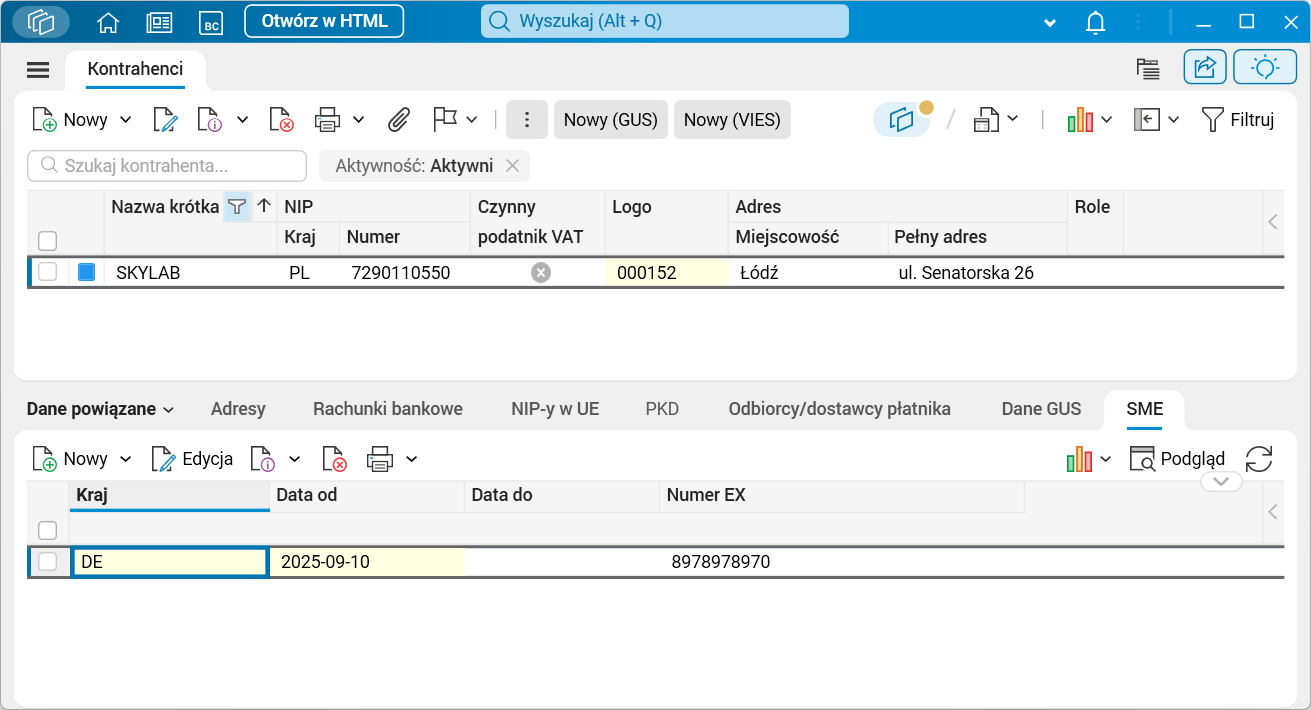This screenshot has height=710, width=1311.
Task: Open the dropdown arrow next to the SME Nowy button
Action: 125,459
